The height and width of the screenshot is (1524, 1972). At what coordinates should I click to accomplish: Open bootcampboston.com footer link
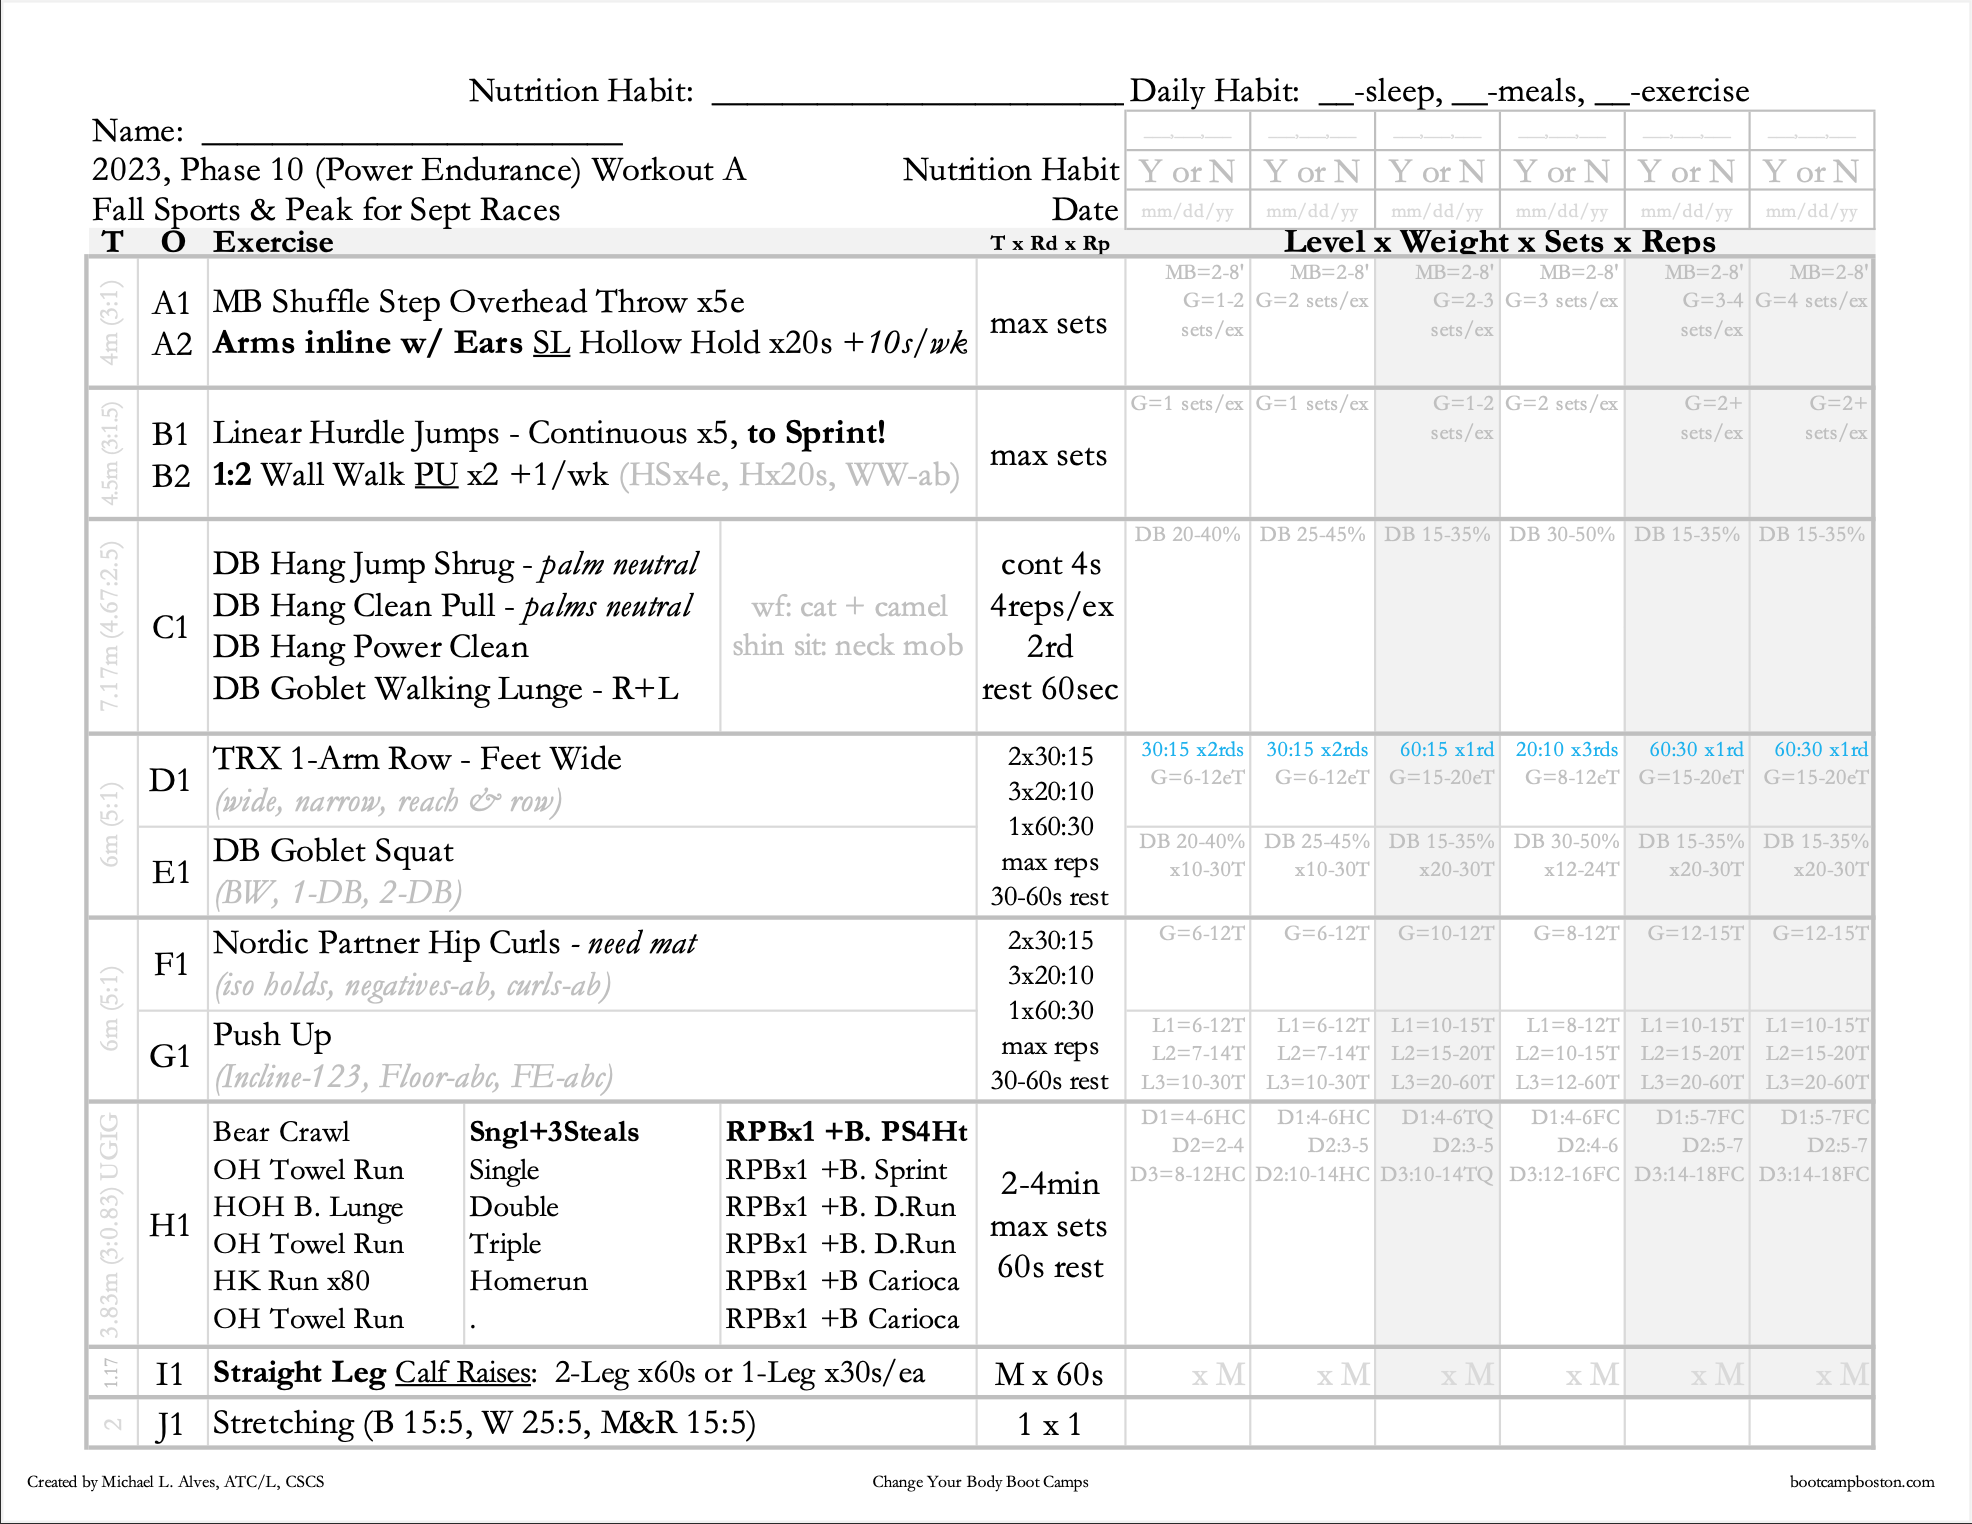[x=1862, y=1482]
